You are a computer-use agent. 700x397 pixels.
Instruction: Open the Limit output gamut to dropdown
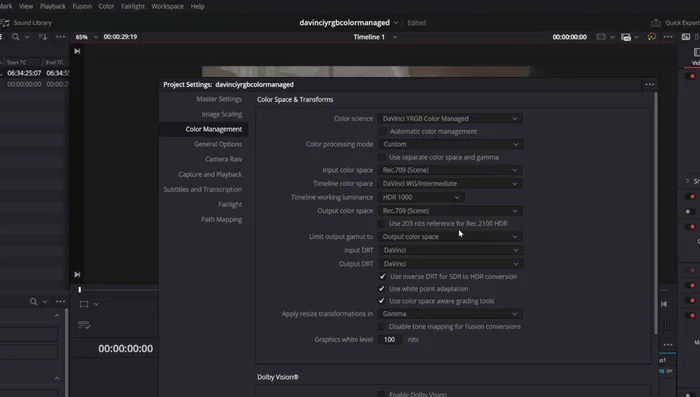click(450, 237)
